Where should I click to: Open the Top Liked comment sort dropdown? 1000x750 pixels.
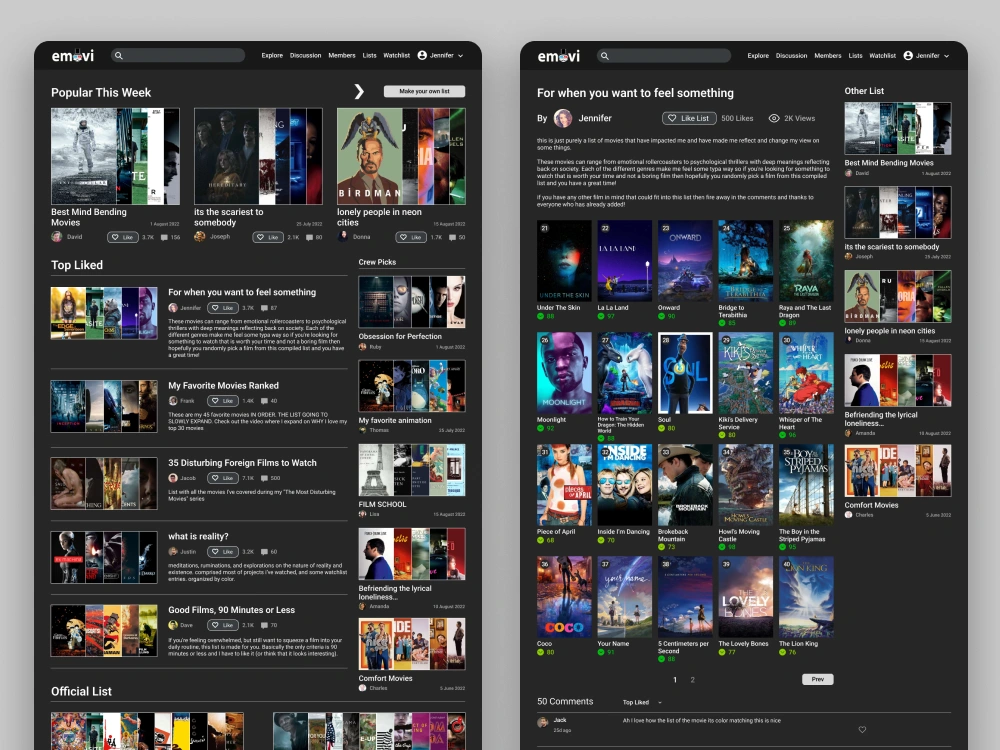click(642, 703)
